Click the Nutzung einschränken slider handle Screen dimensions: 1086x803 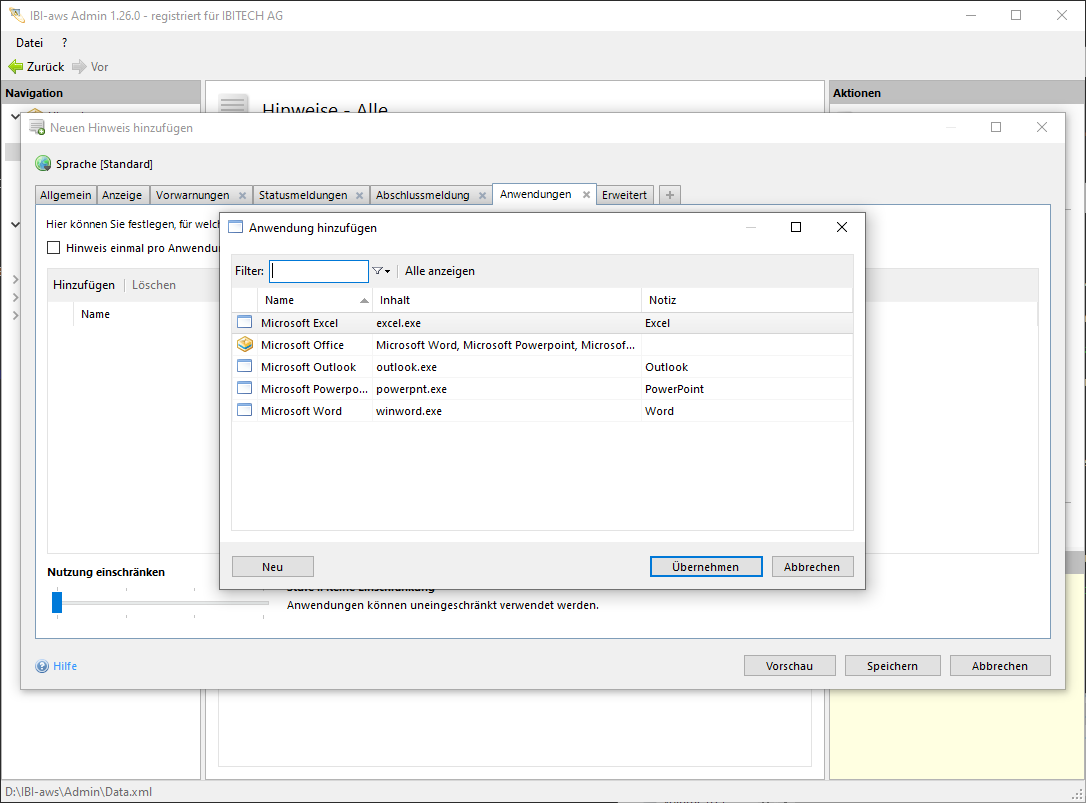click(x=57, y=602)
